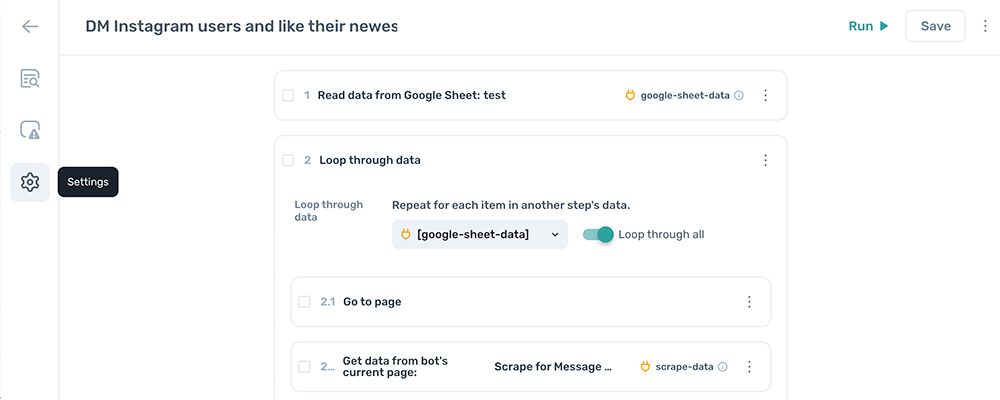Image resolution: width=1000 pixels, height=400 pixels.
Task: Open three-dot options for Get data step
Action: (x=749, y=367)
